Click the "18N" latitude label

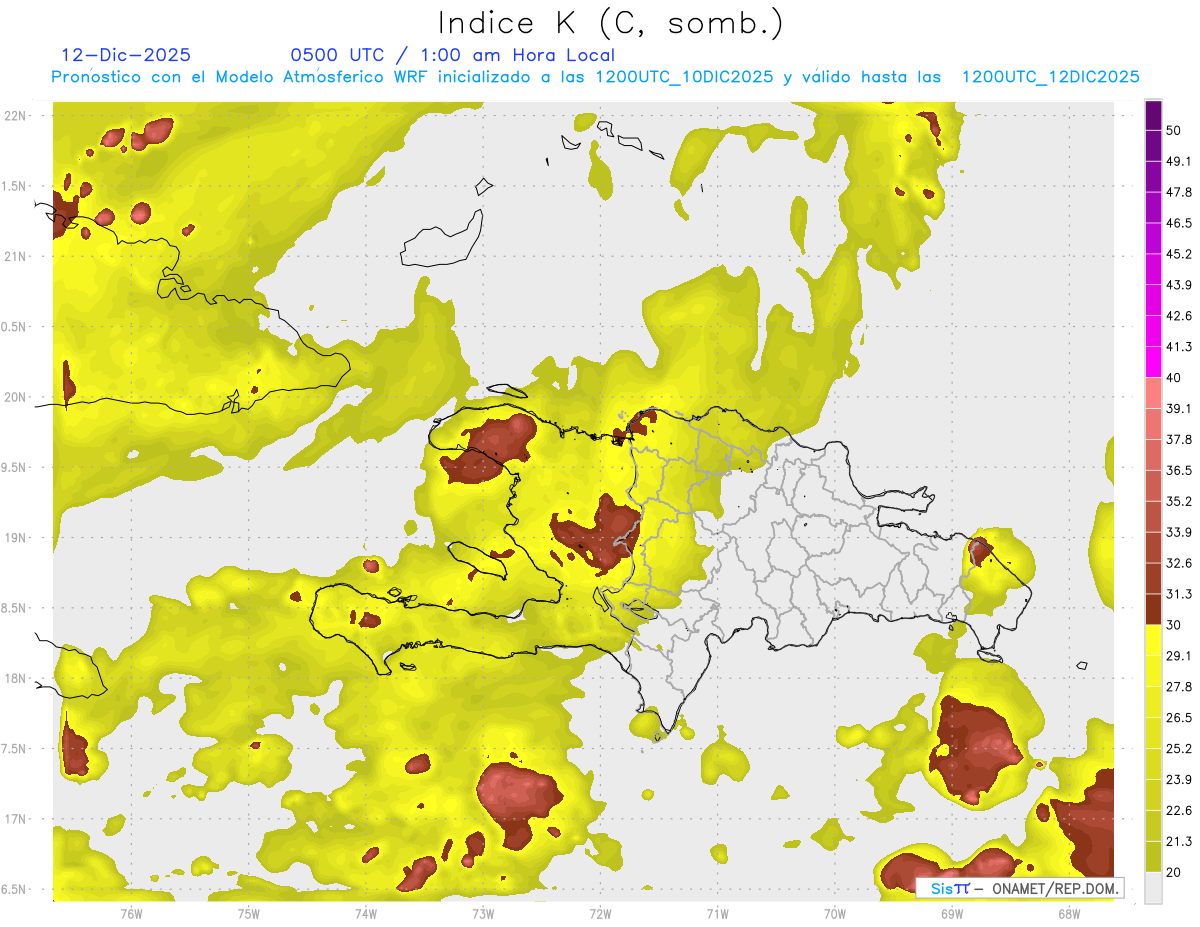click(x=15, y=678)
